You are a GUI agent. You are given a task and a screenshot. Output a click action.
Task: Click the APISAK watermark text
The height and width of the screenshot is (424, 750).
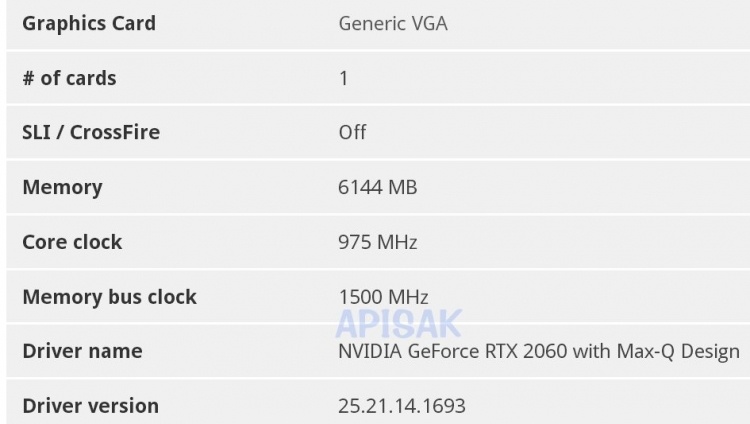398,322
